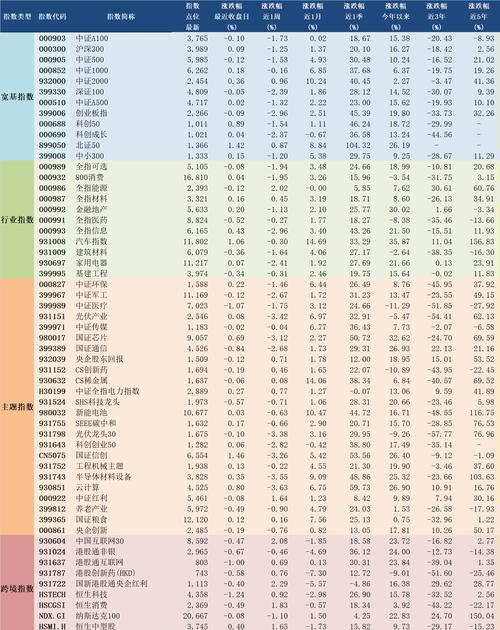The image size is (500, 630).
Task: Select the 深证100 row name
Action: tap(90, 92)
